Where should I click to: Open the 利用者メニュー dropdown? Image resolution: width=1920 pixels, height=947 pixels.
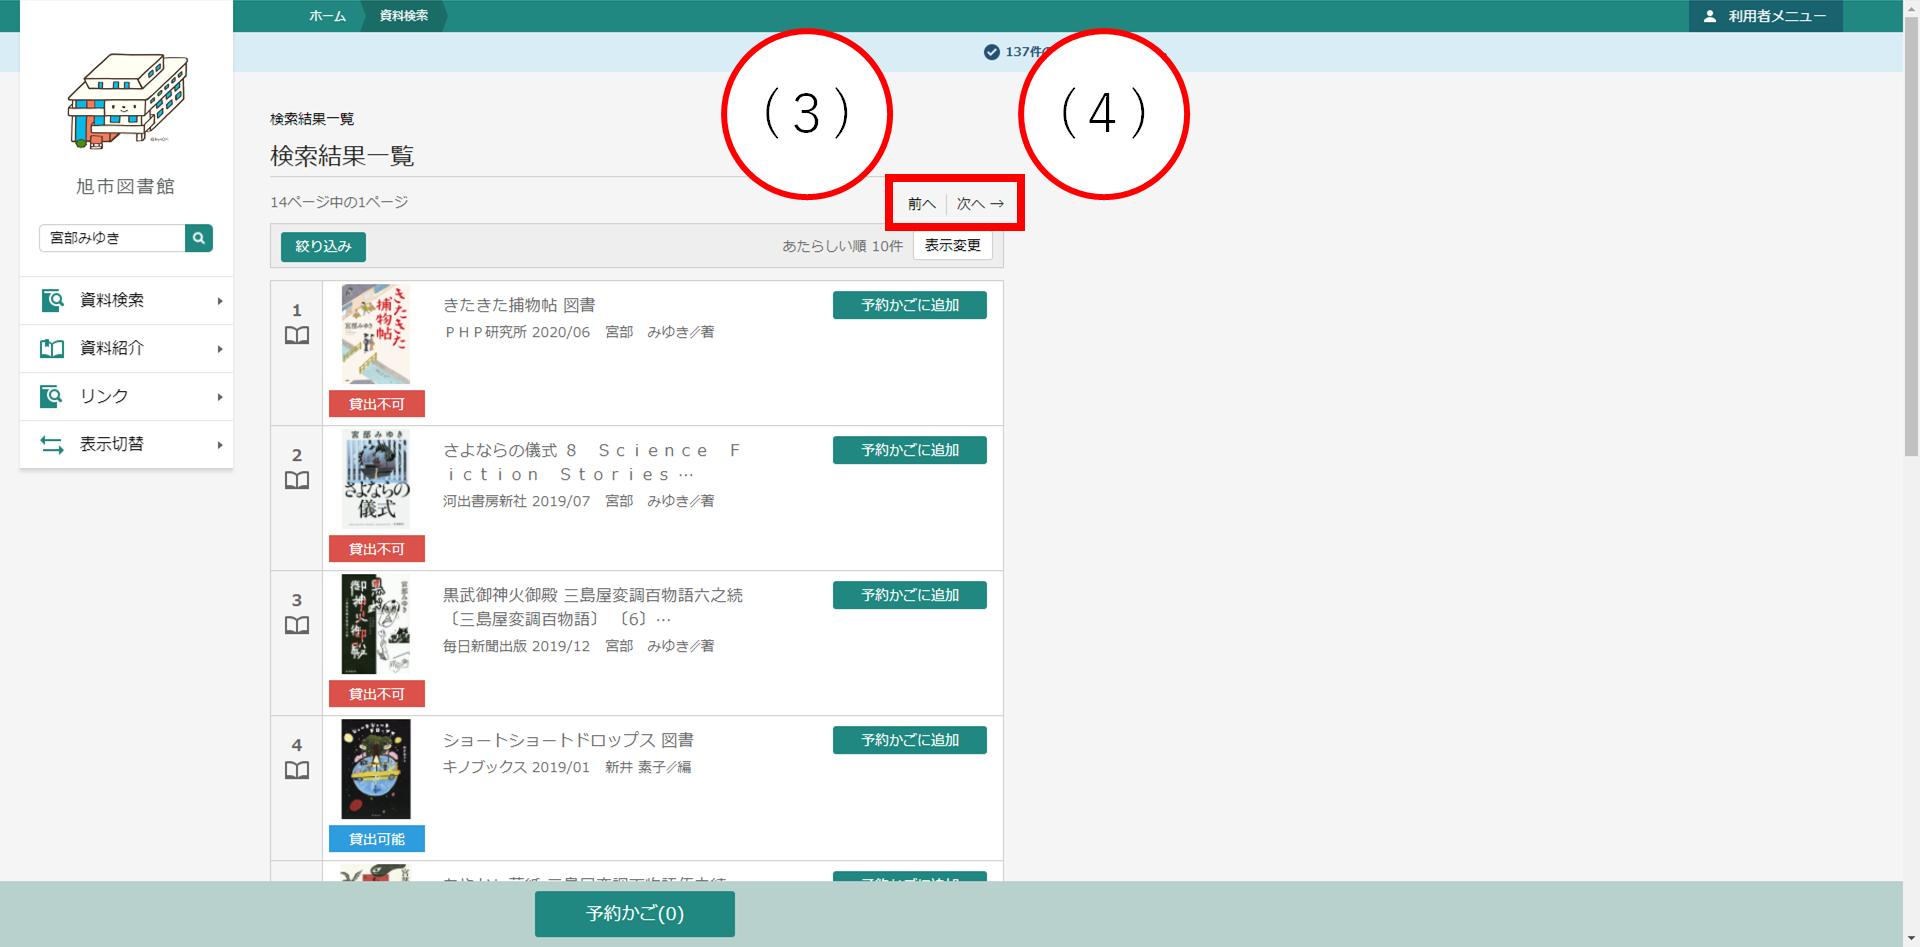coord(1766,16)
